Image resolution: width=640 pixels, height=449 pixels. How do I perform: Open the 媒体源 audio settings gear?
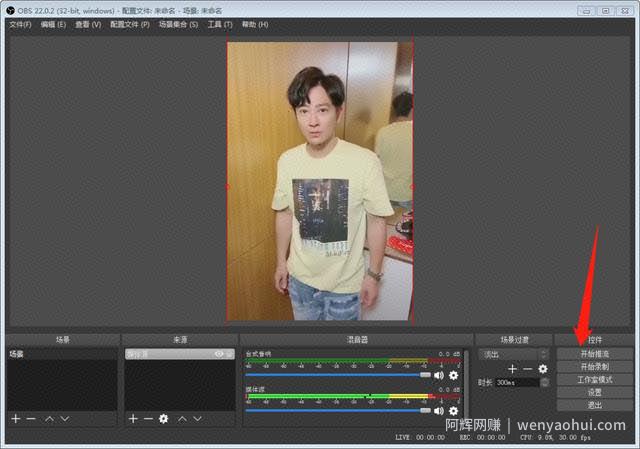453,411
